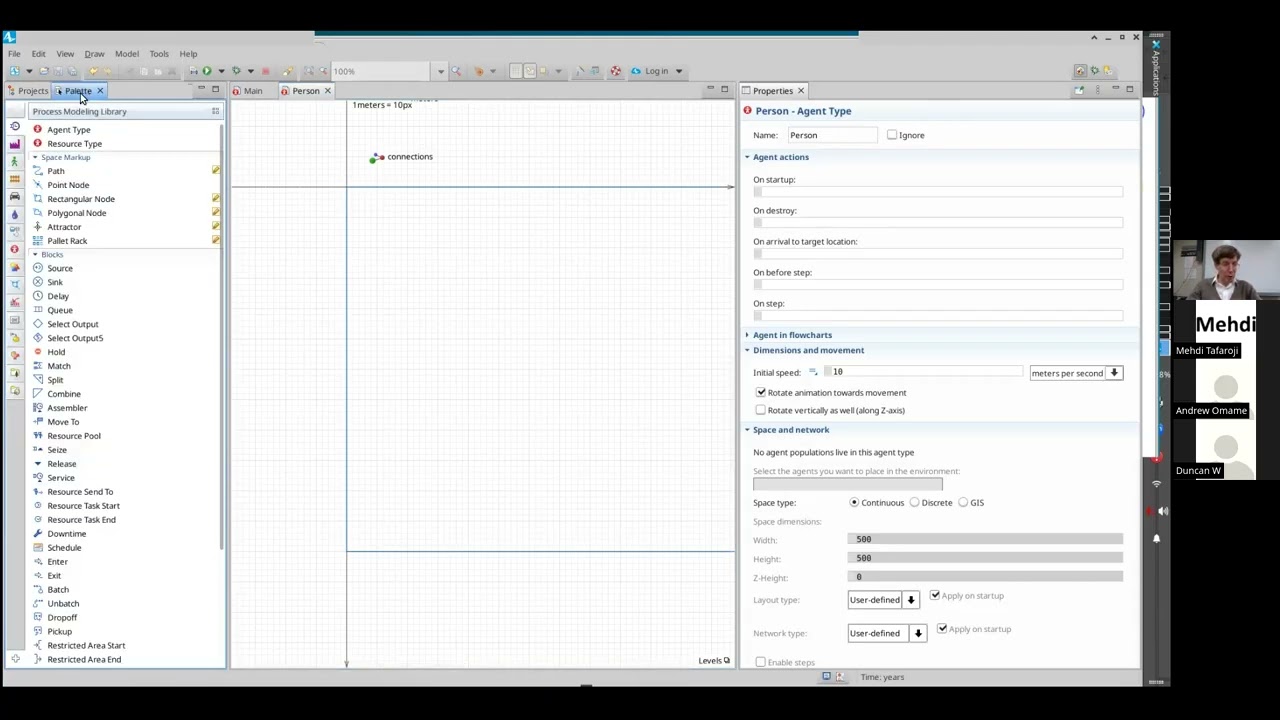Image resolution: width=1280 pixels, height=720 pixels.
Task: Select Agent Type in the palette
Action: pos(69,130)
